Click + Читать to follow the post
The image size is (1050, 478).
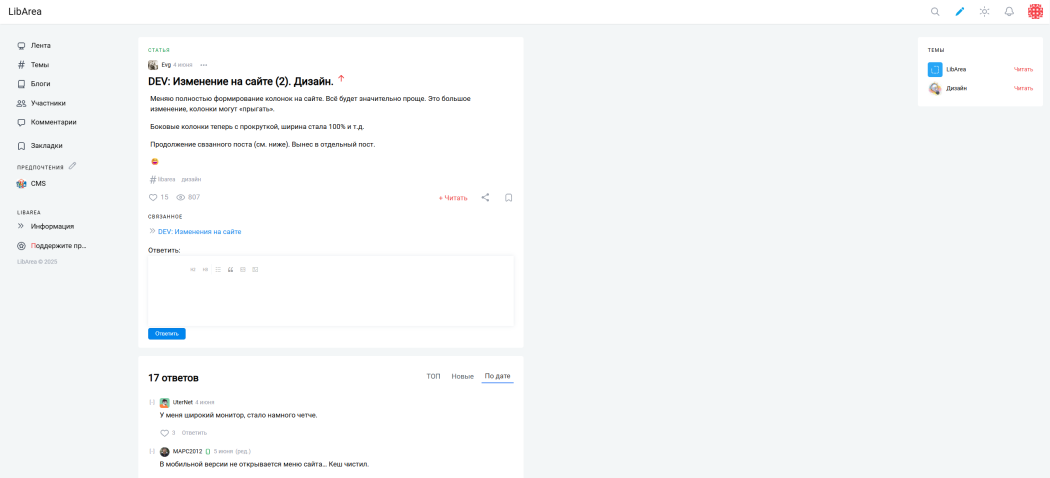click(x=453, y=198)
